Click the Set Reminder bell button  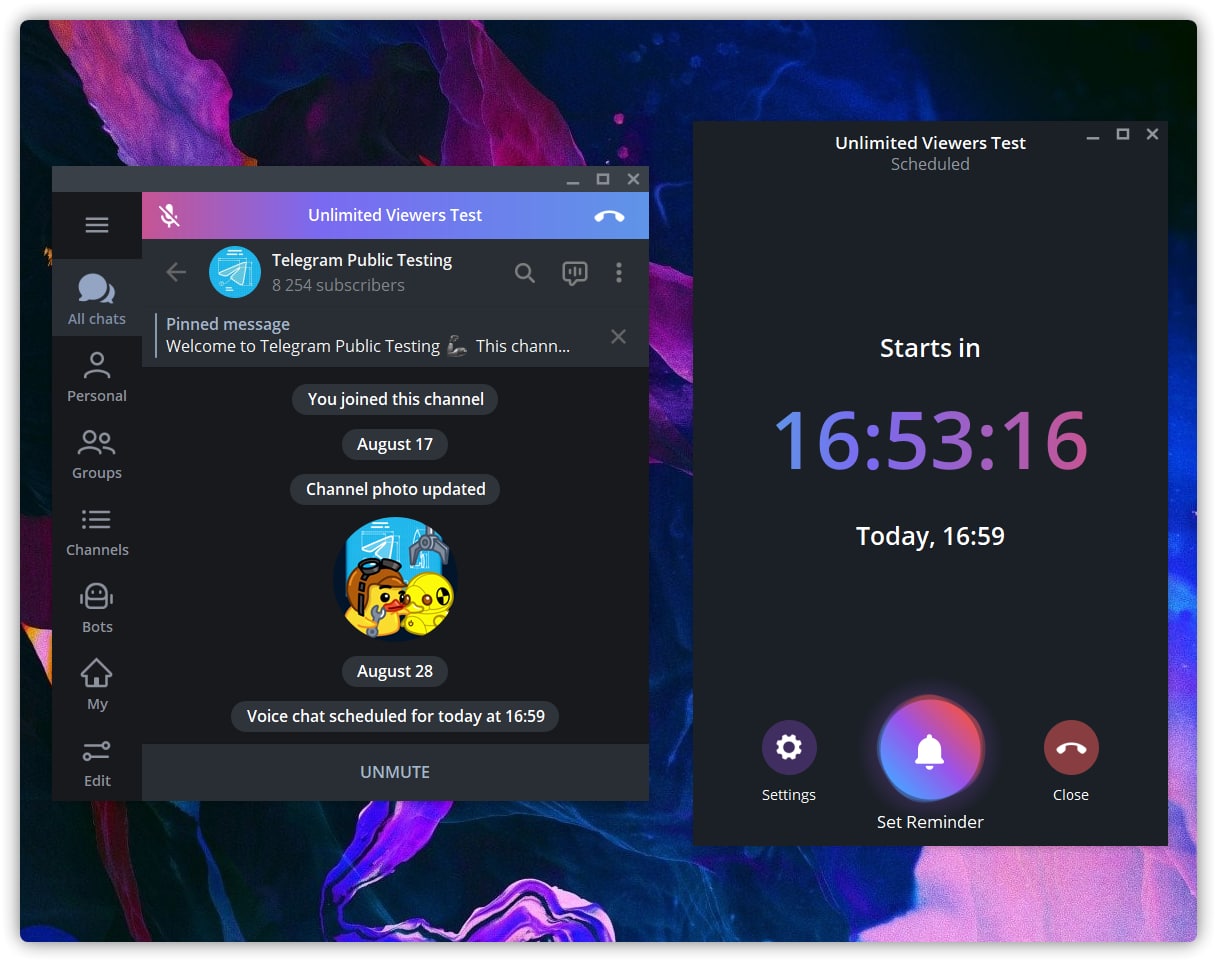point(930,749)
